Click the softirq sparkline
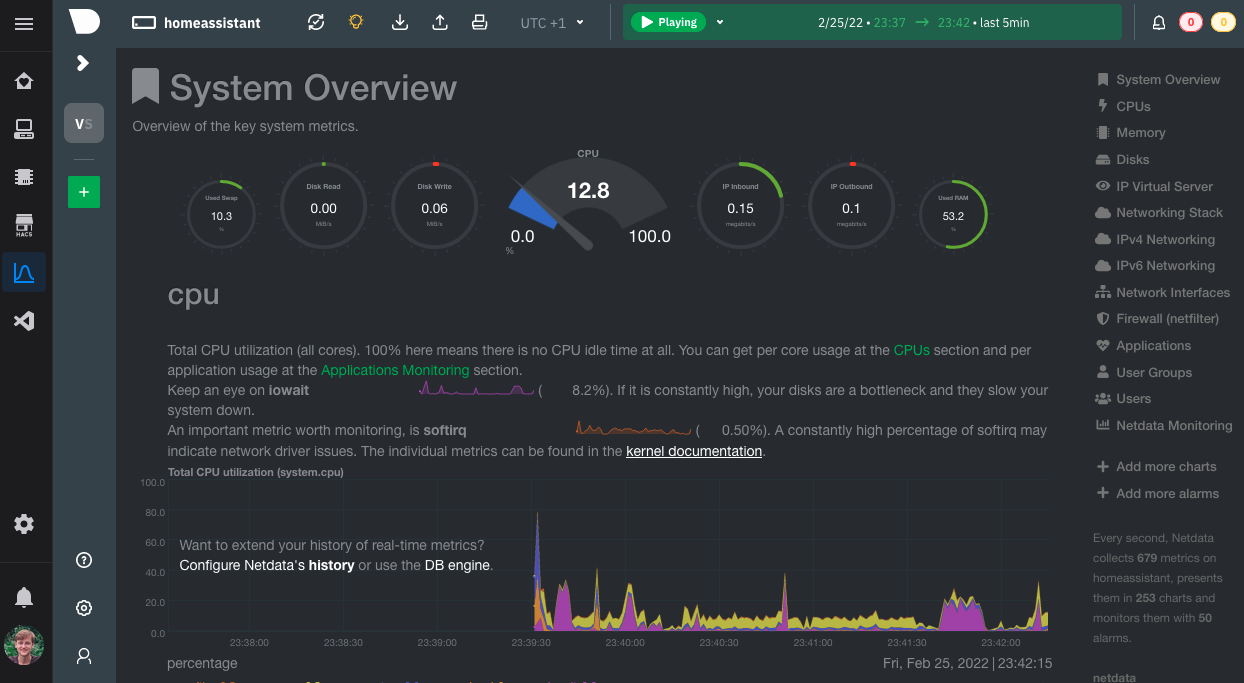The width and height of the screenshot is (1244, 683). [x=635, y=430]
